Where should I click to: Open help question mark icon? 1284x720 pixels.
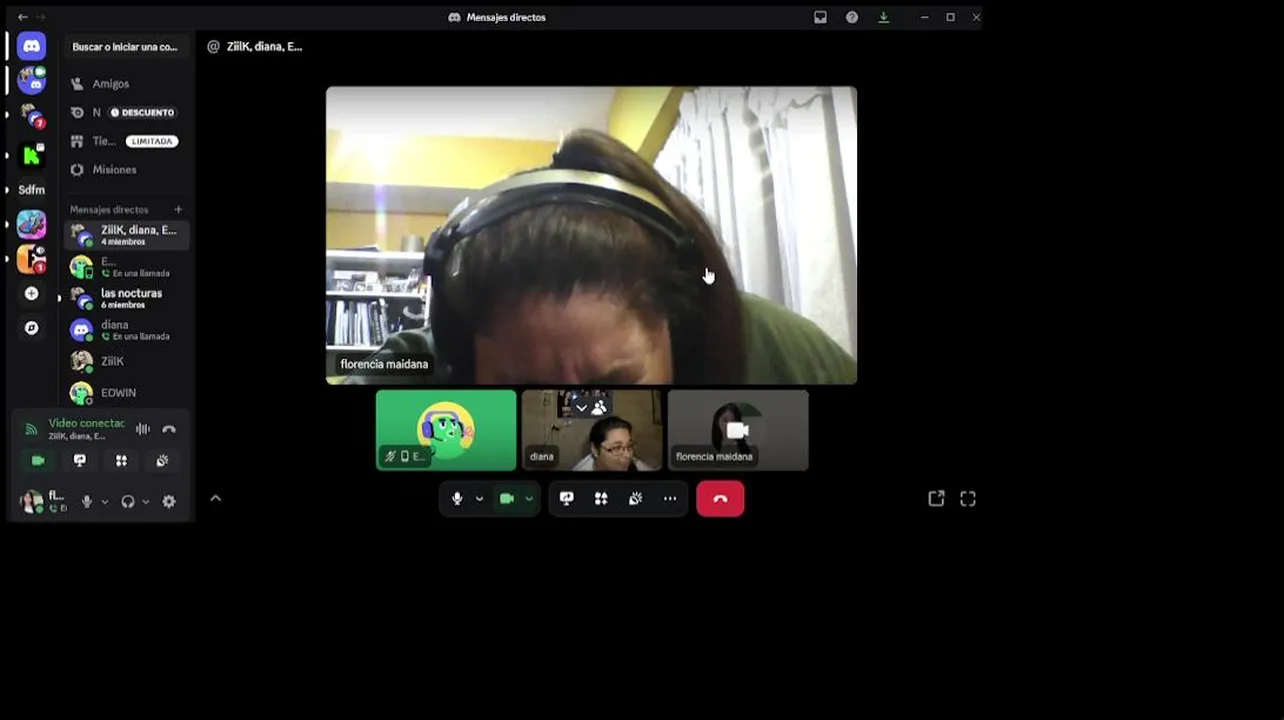click(x=852, y=17)
